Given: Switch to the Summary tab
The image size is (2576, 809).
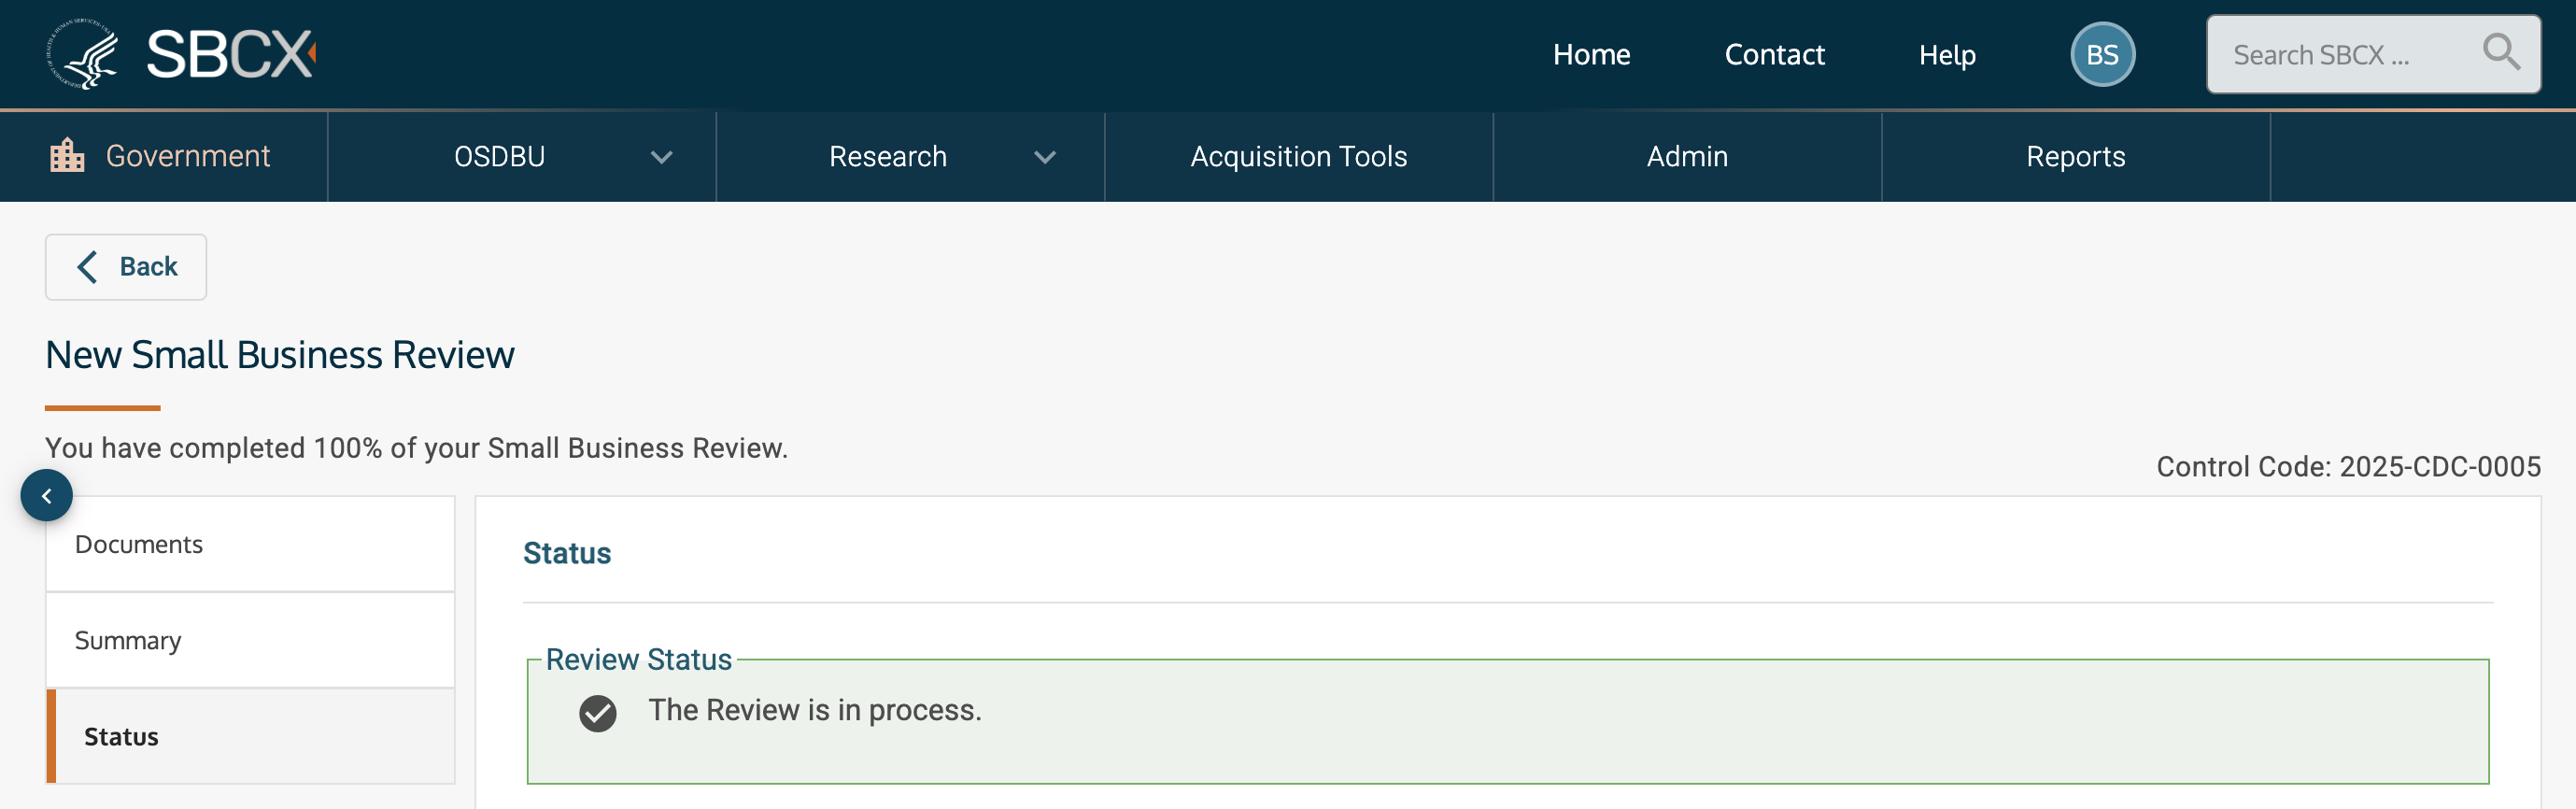Looking at the screenshot, I should click(250, 640).
